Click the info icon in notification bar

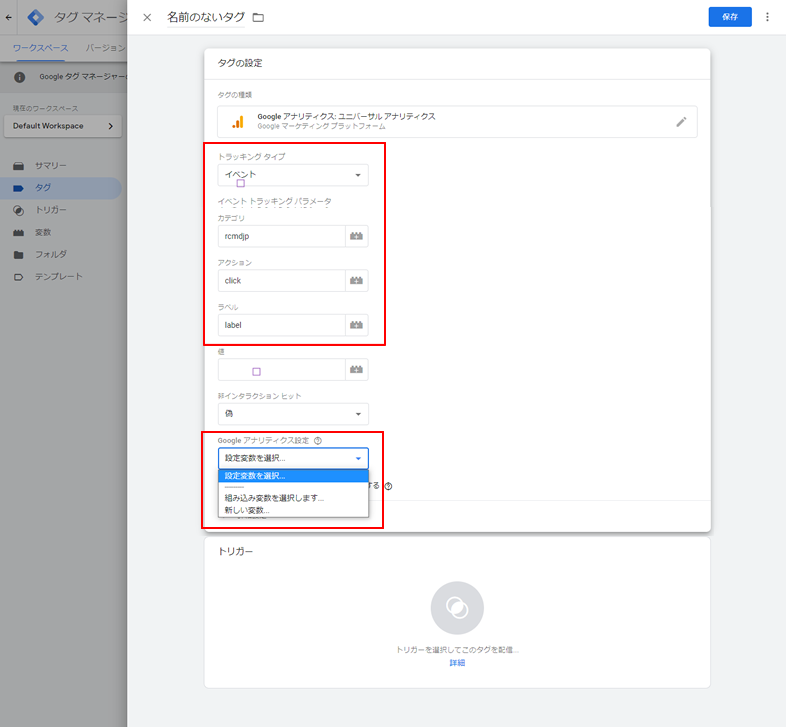[20, 77]
